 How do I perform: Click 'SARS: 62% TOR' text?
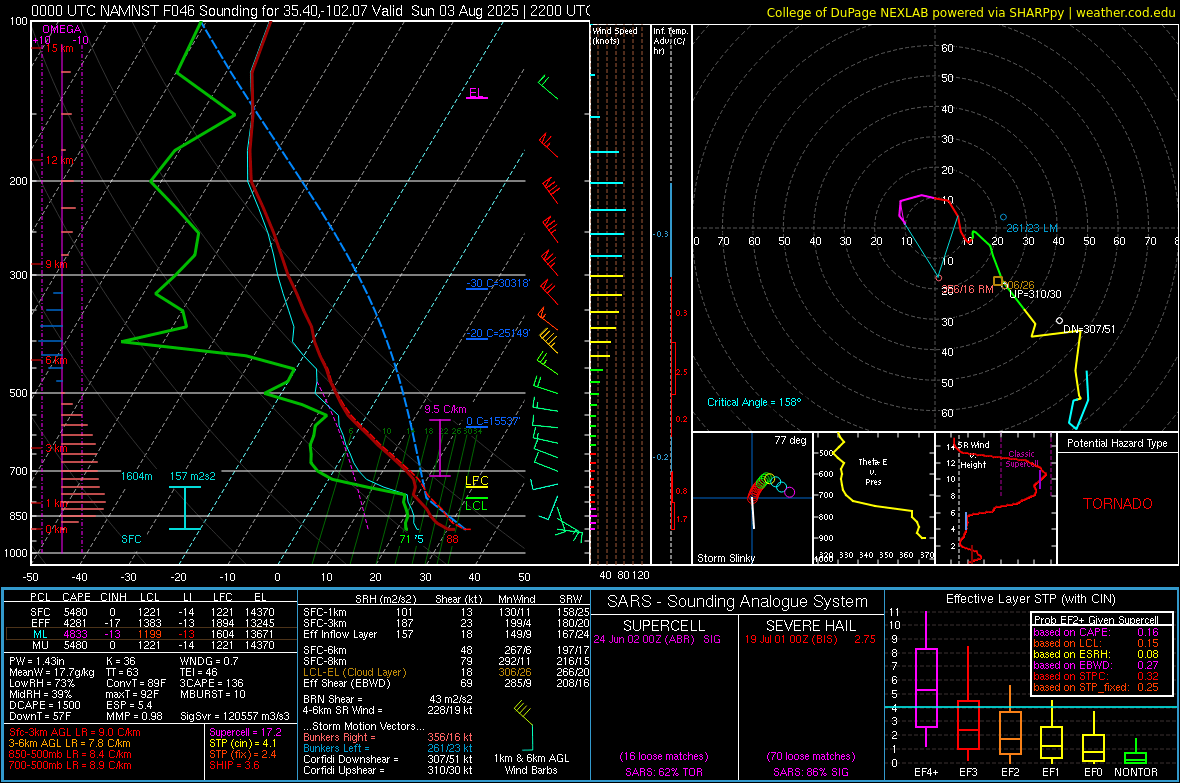click(x=664, y=772)
